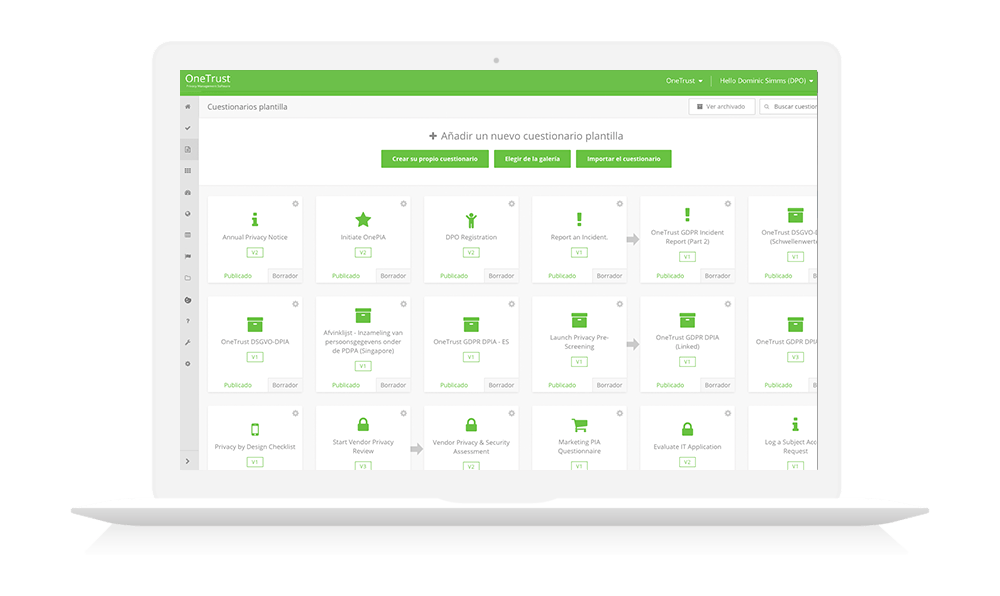
Task: Select Publicado tab on Launch Privacy Pre-Screening
Action: (562, 385)
